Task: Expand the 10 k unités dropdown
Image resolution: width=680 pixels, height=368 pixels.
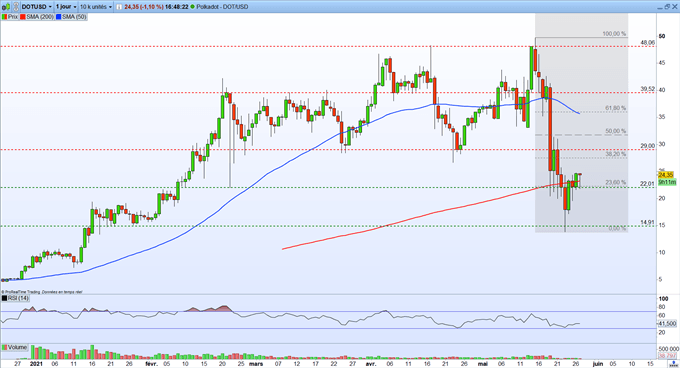Action: 95,7
